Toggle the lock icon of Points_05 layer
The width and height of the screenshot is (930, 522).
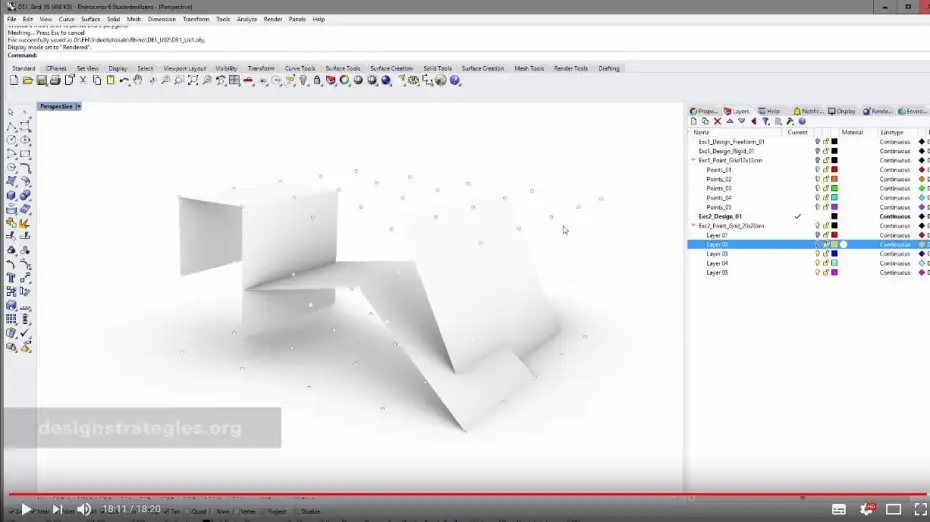826,207
